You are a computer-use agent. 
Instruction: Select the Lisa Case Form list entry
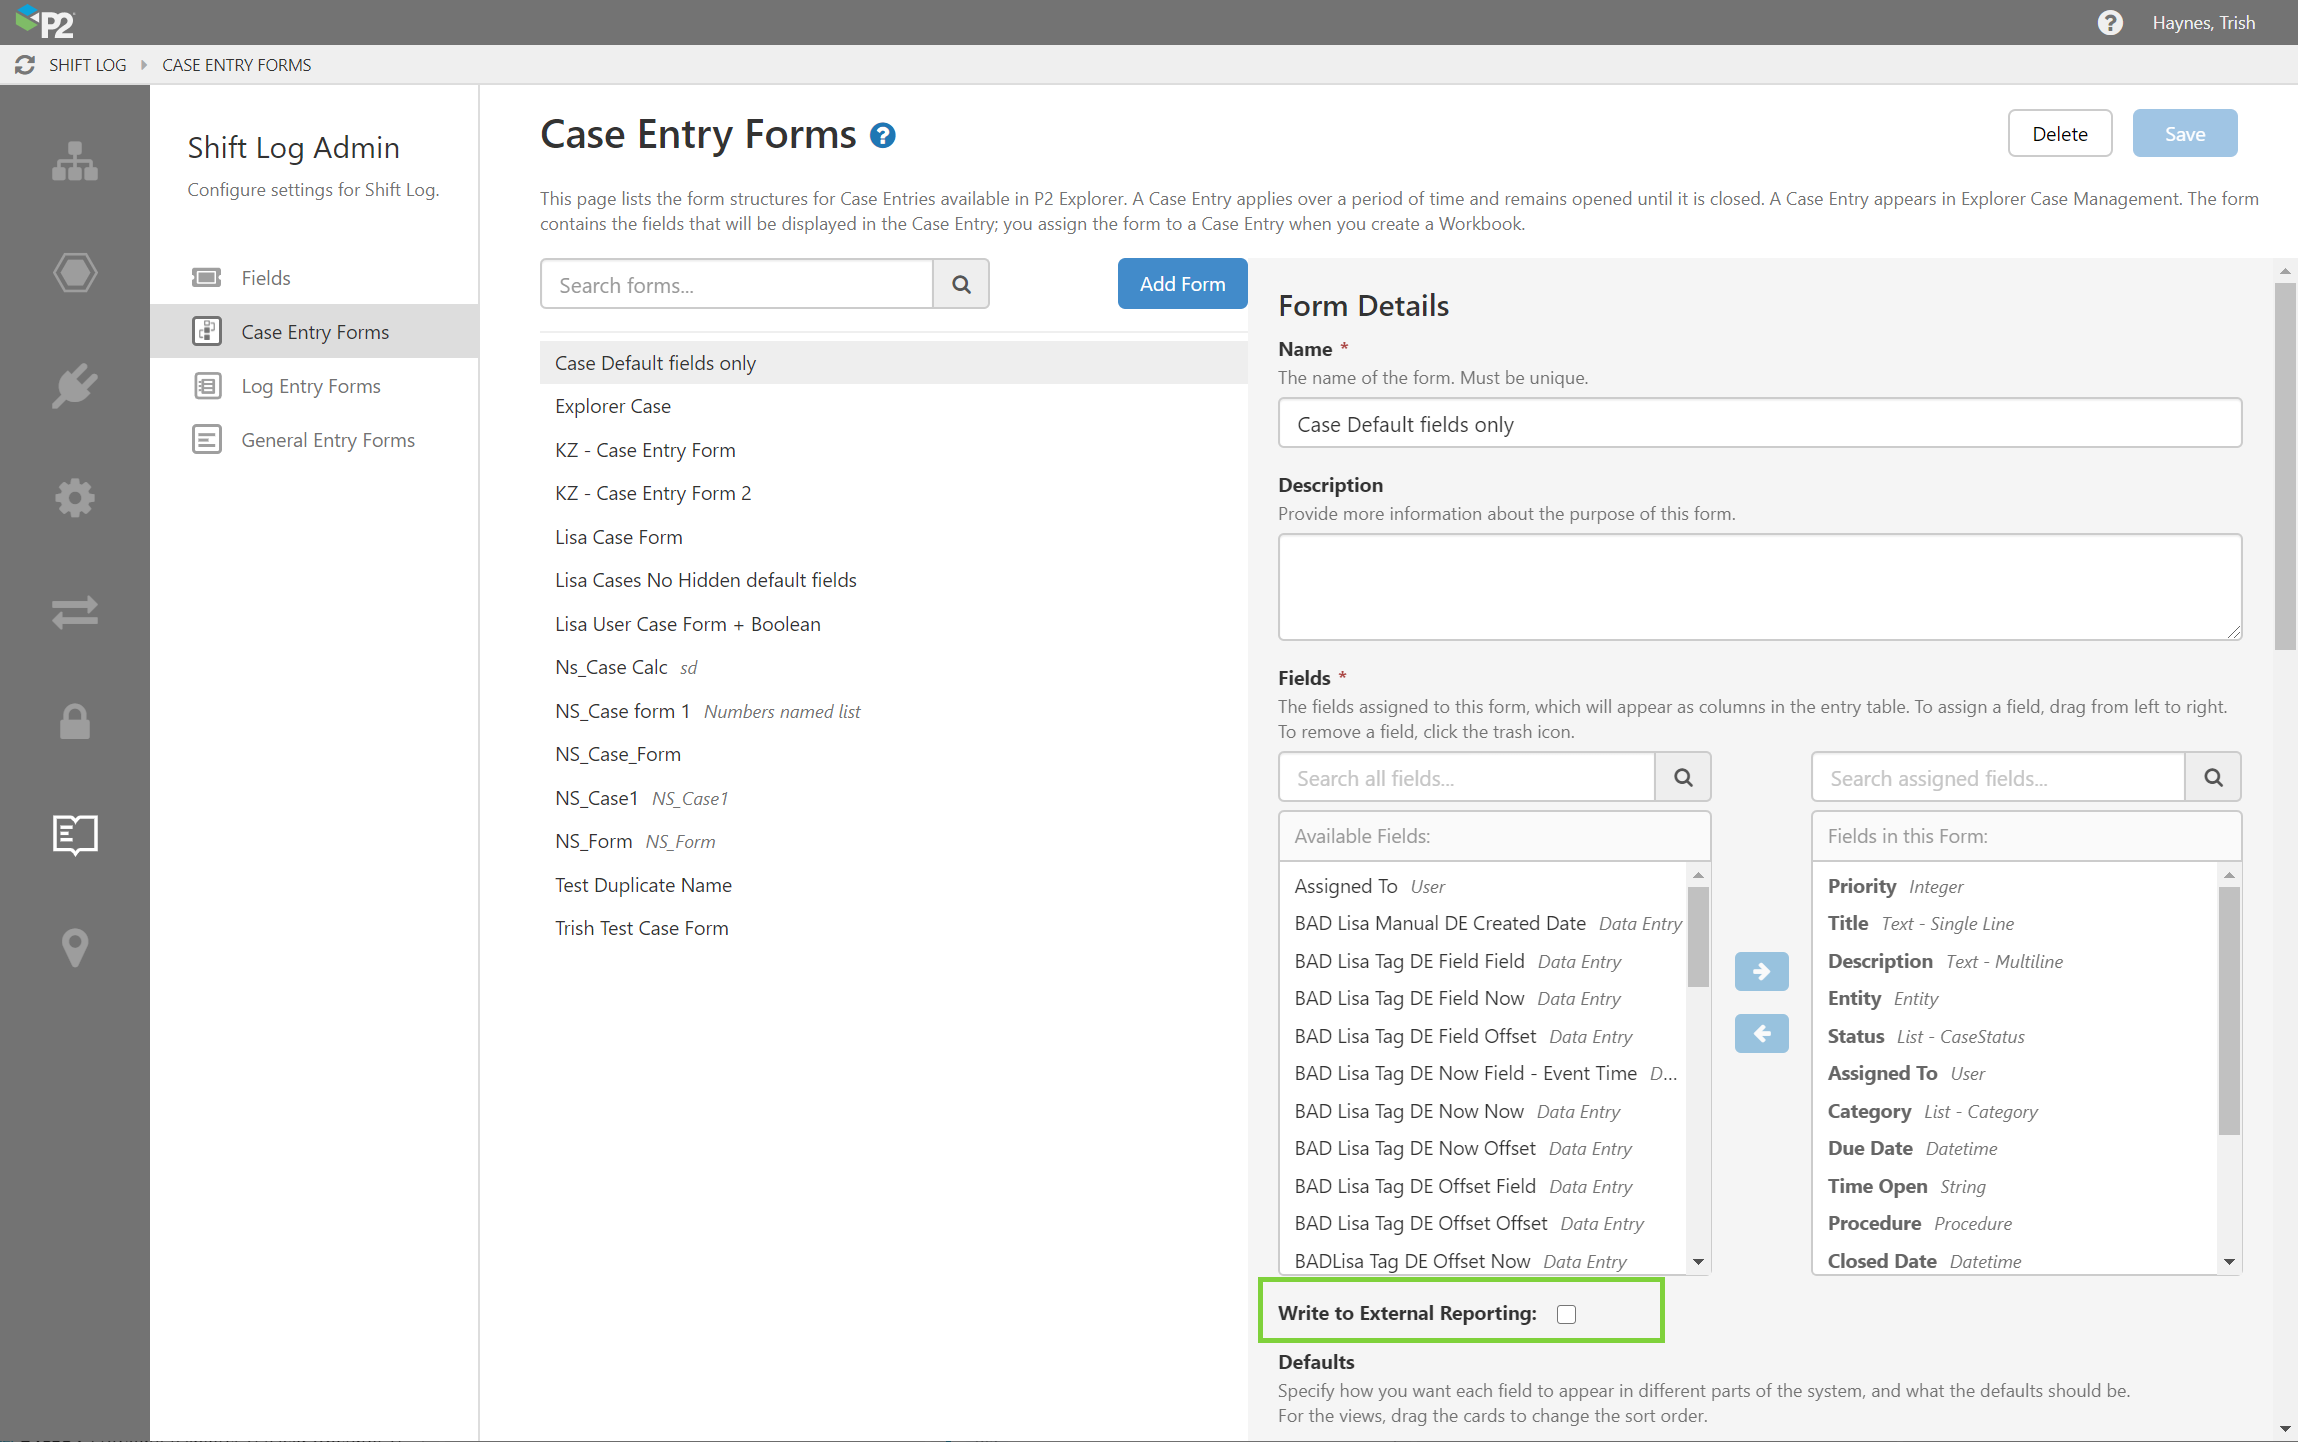click(x=619, y=537)
